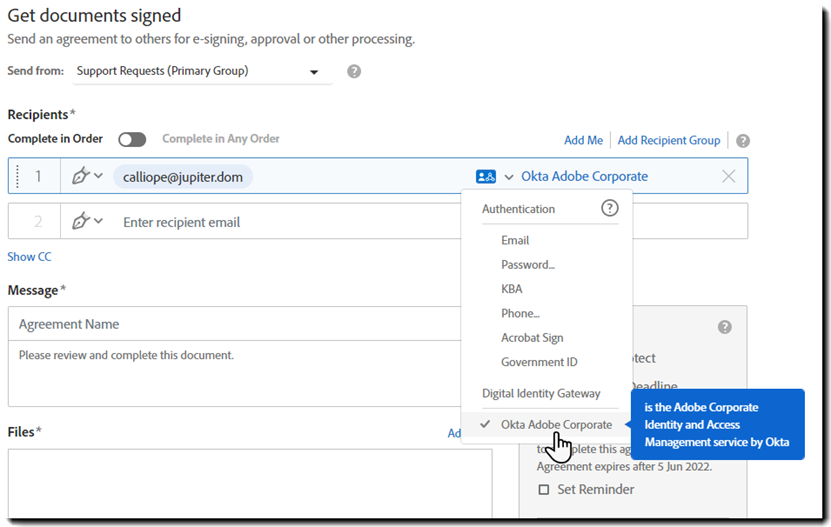Click the blue identity authentication icon
This screenshot has width=831, height=527.
point(486,176)
